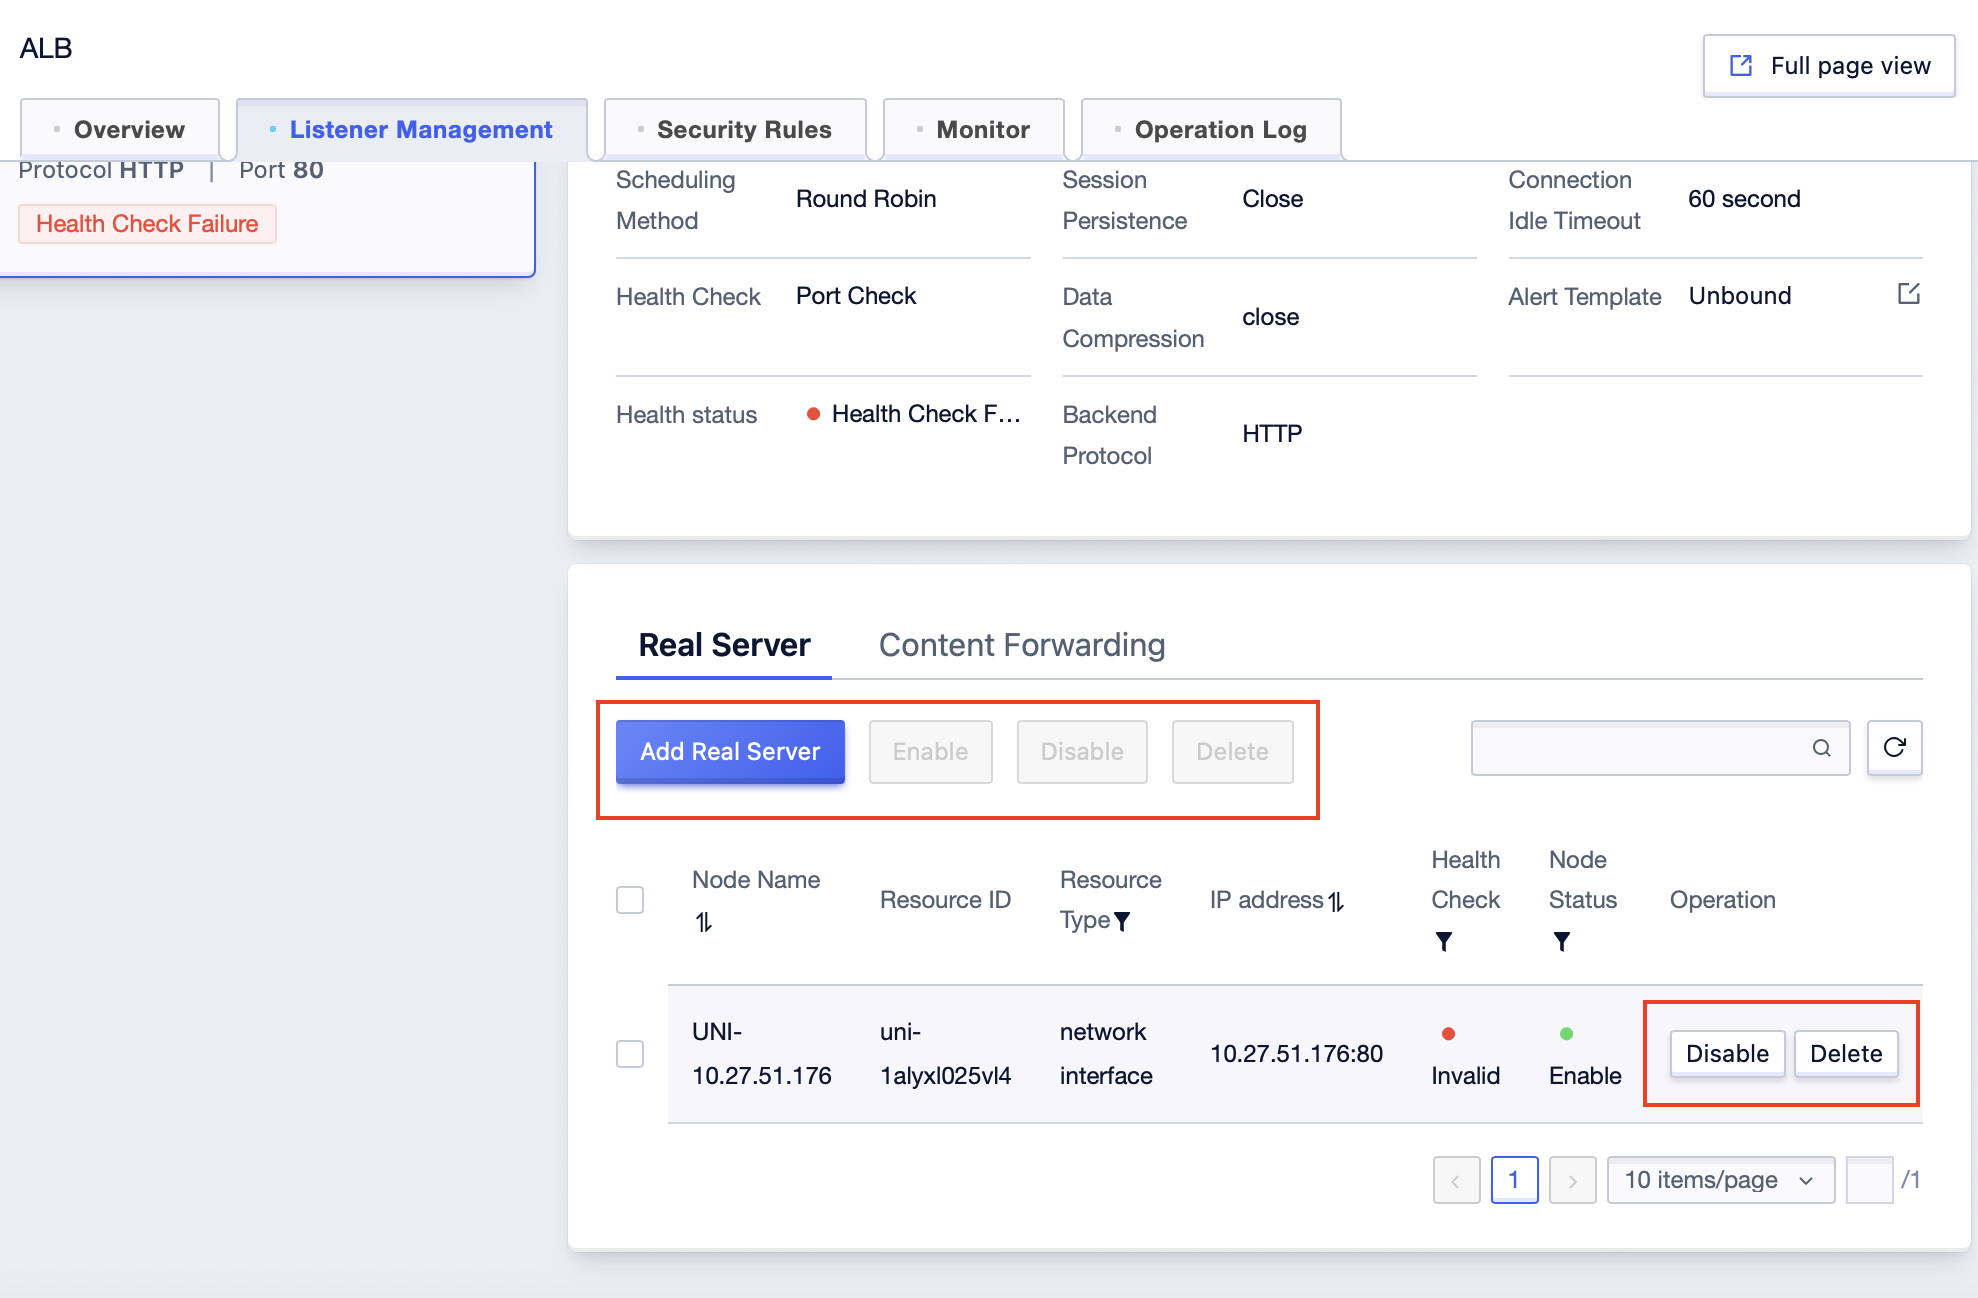
Task: Select page 1 in pagination
Action: pos(1514,1180)
